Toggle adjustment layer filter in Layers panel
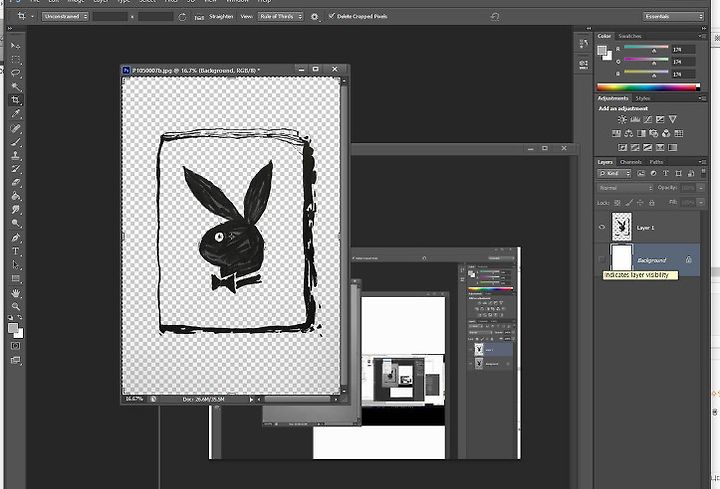The image size is (720, 489). pos(653,174)
